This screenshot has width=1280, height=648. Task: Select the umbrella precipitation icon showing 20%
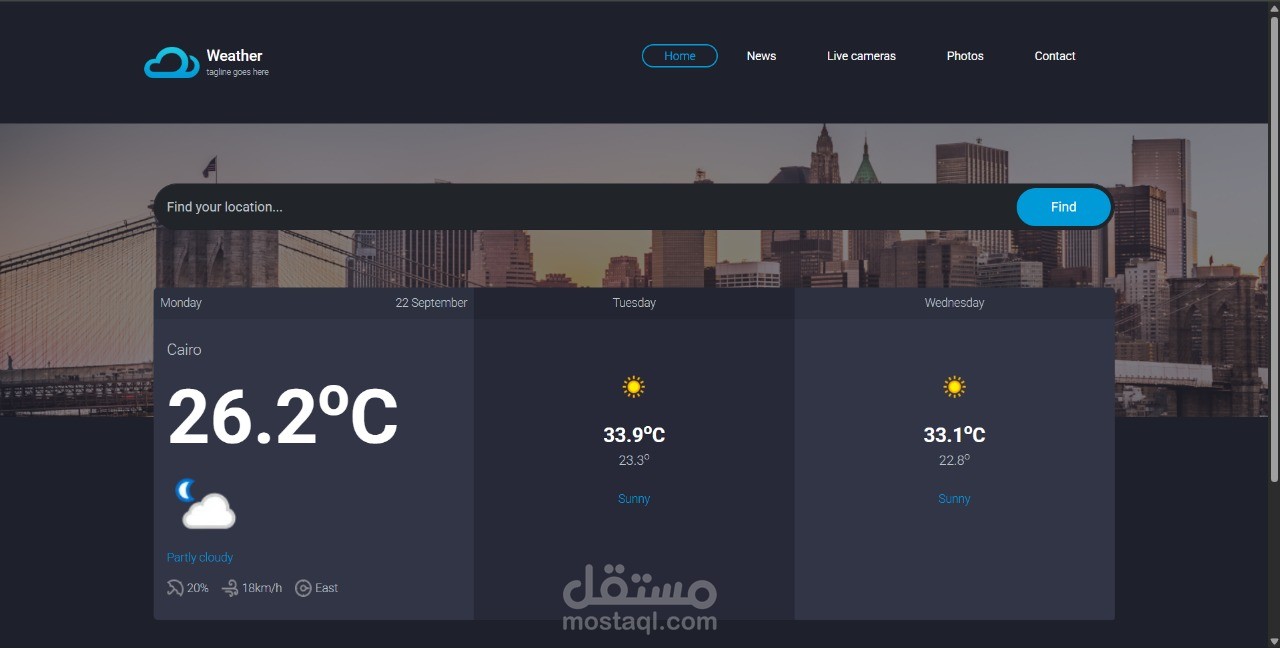click(176, 588)
